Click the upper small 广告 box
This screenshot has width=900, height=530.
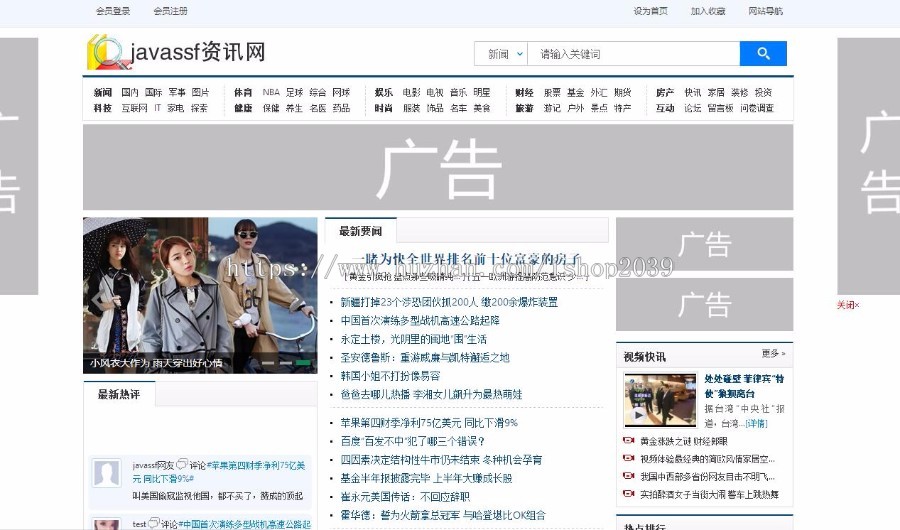704,244
